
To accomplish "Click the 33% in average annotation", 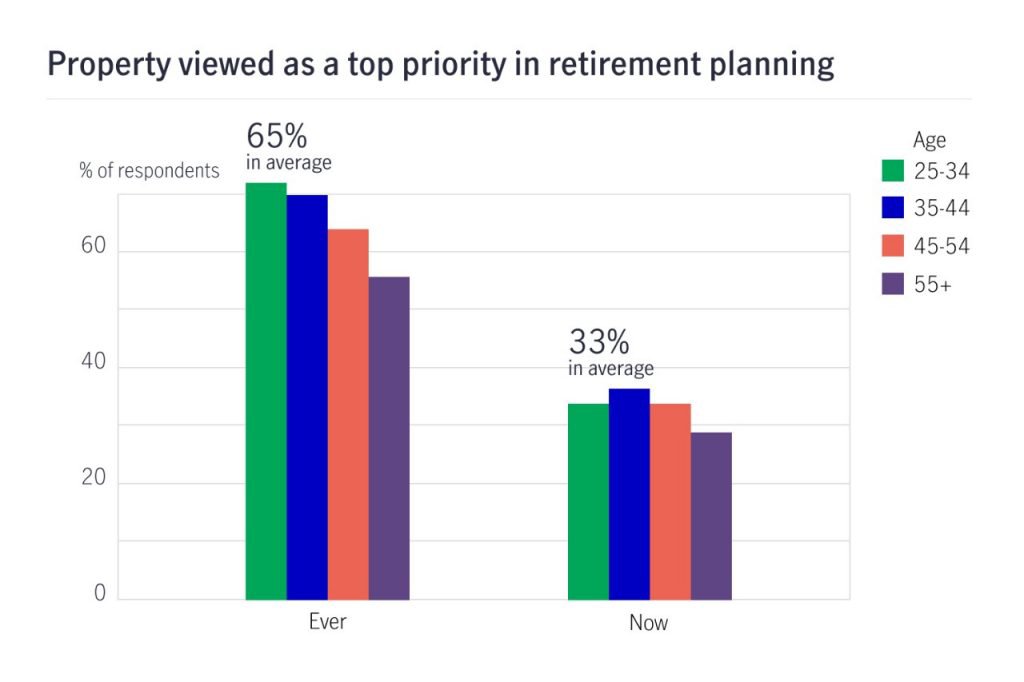I will pos(611,351).
